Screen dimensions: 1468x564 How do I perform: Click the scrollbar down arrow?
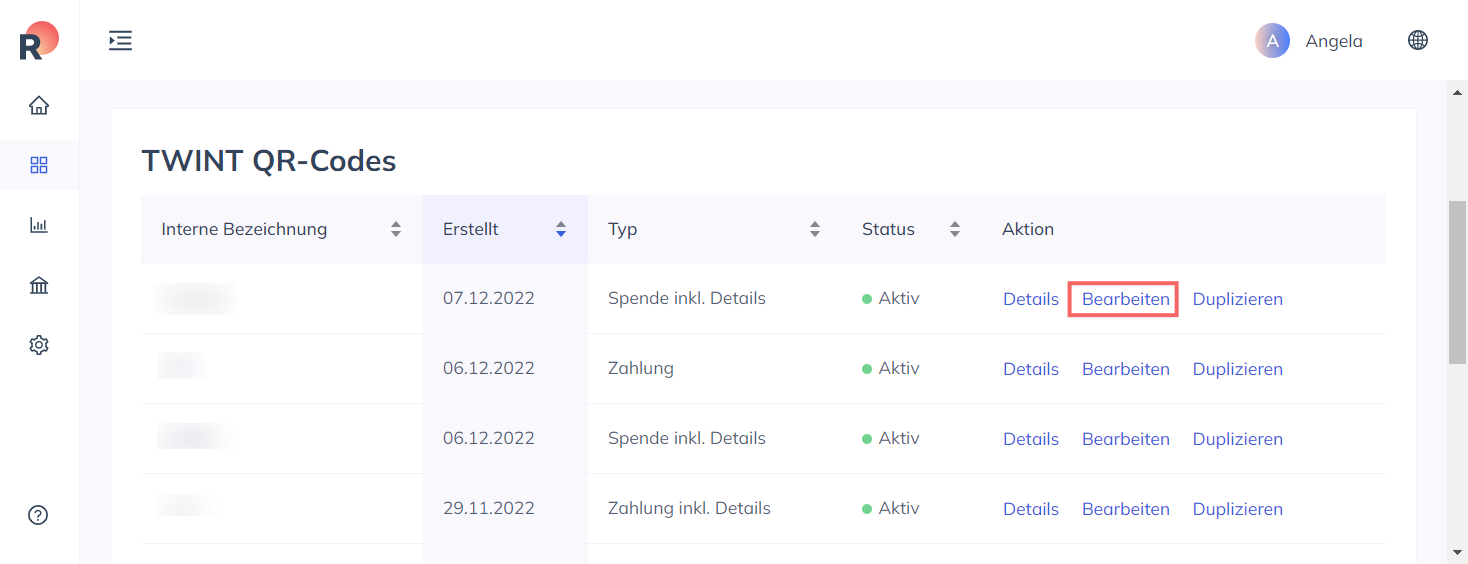coord(1457,551)
